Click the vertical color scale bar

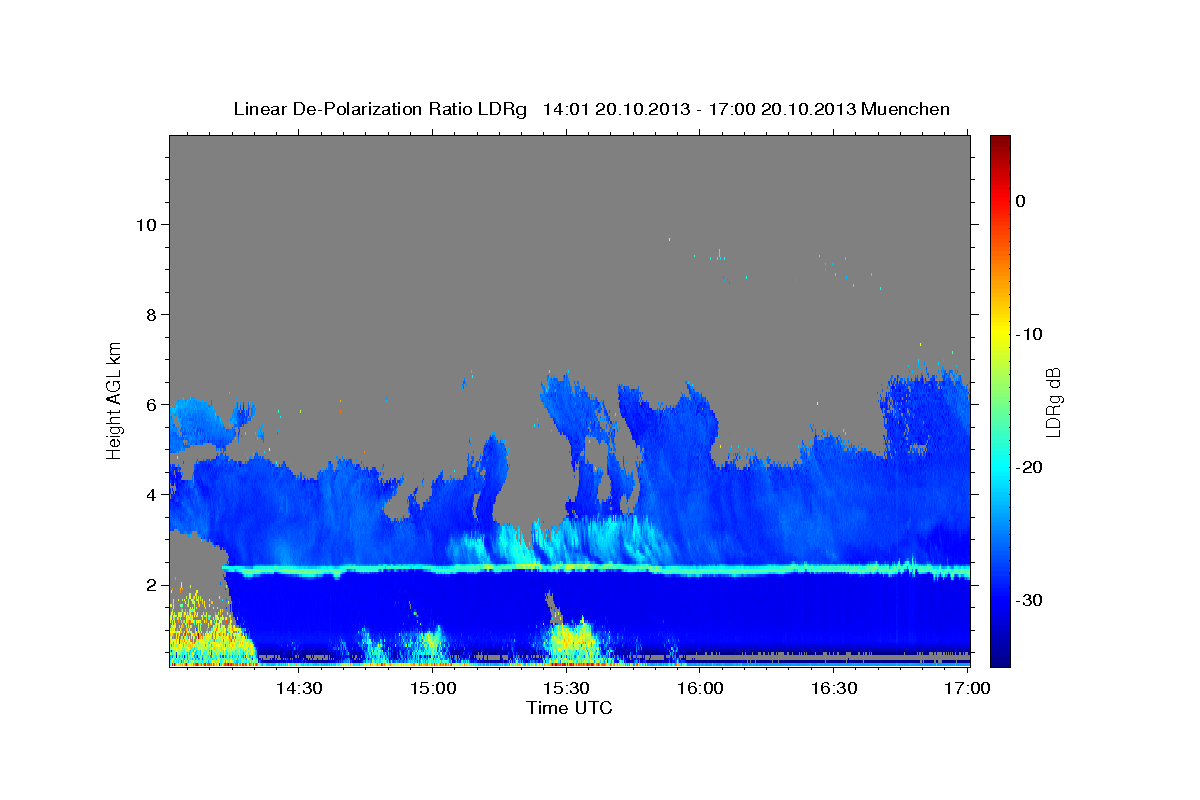(1000, 400)
